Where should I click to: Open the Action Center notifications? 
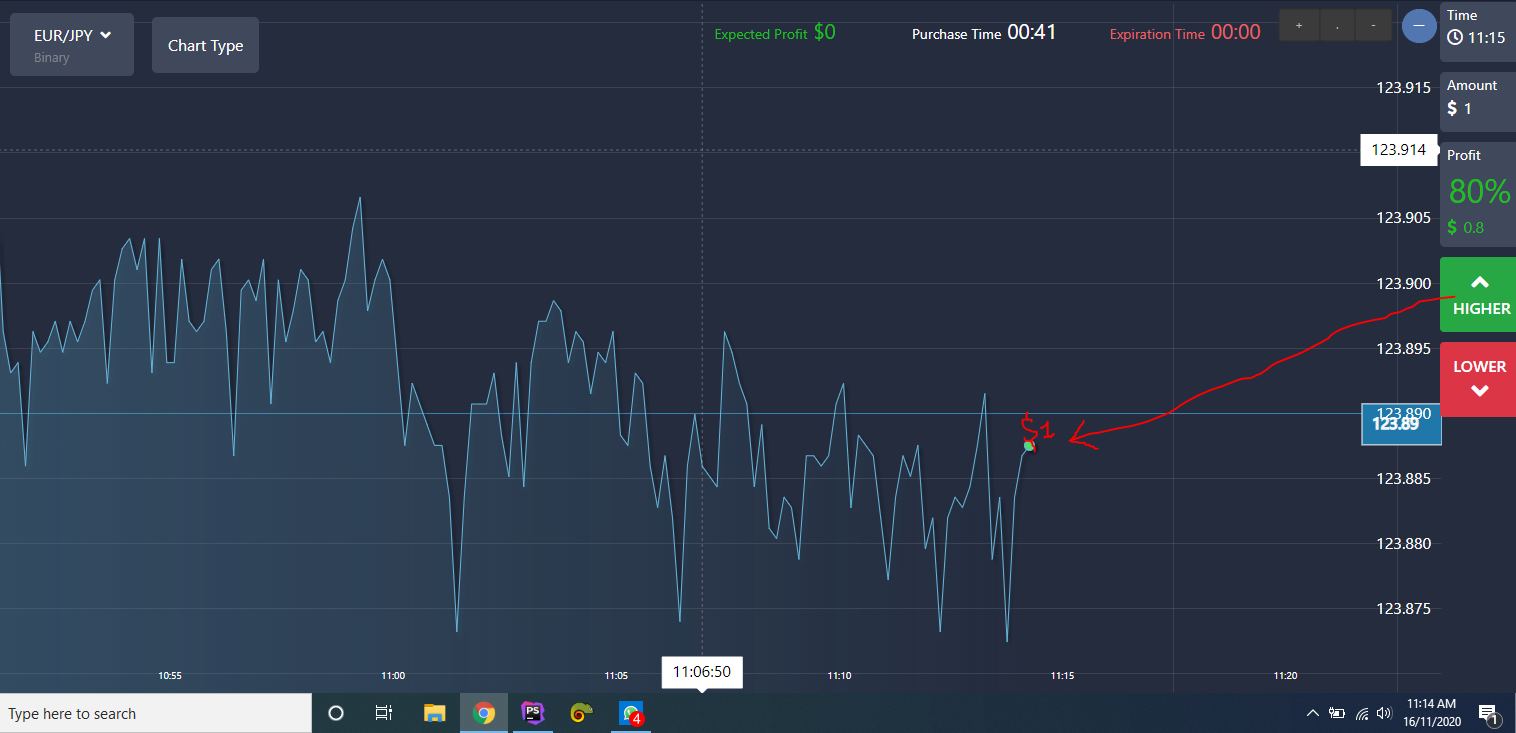pyautogui.click(x=1489, y=714)
